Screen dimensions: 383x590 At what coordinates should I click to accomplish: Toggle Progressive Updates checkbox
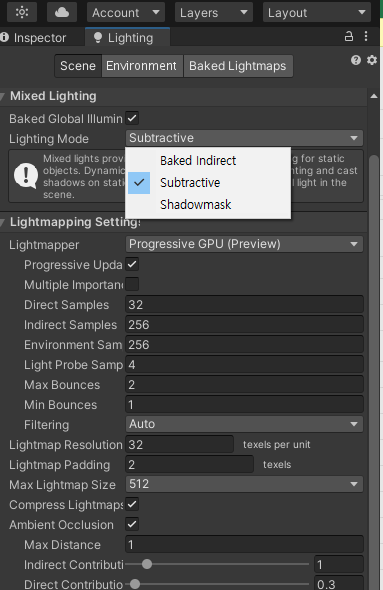click(x=132, y=264)
